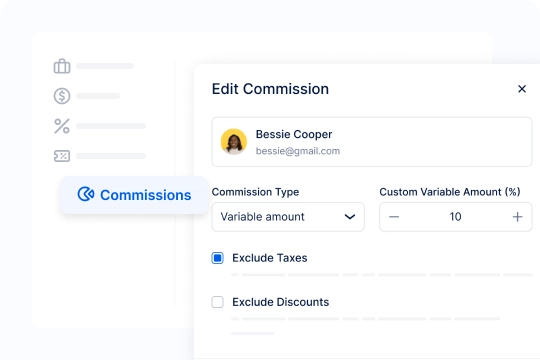The width and height of the screenshot is (540, 360).
Task: Click the amount field showing 10
Action: click(455, 217)
